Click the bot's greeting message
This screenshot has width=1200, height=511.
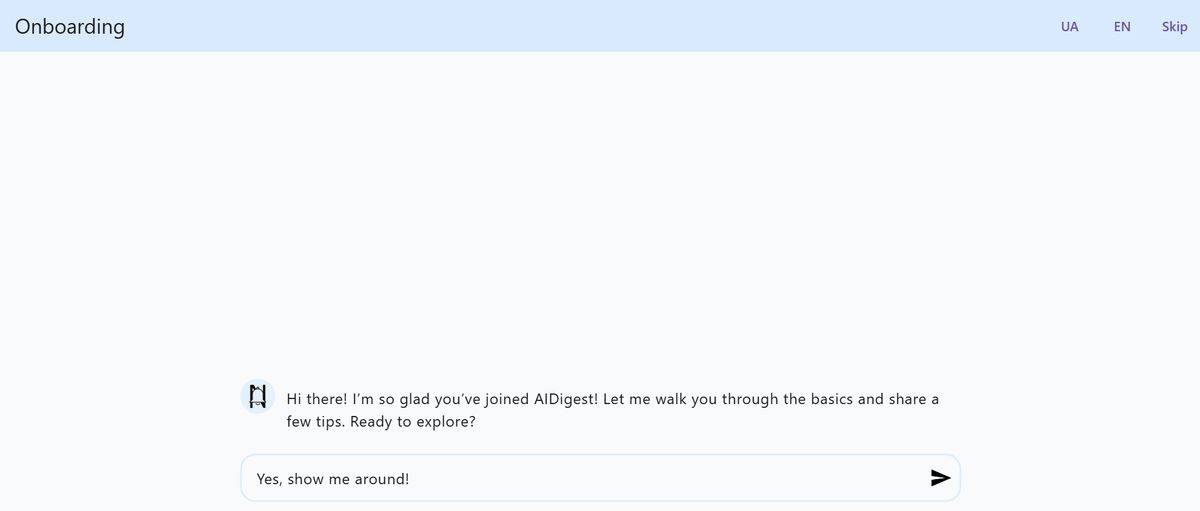click(x=612, y=410)
